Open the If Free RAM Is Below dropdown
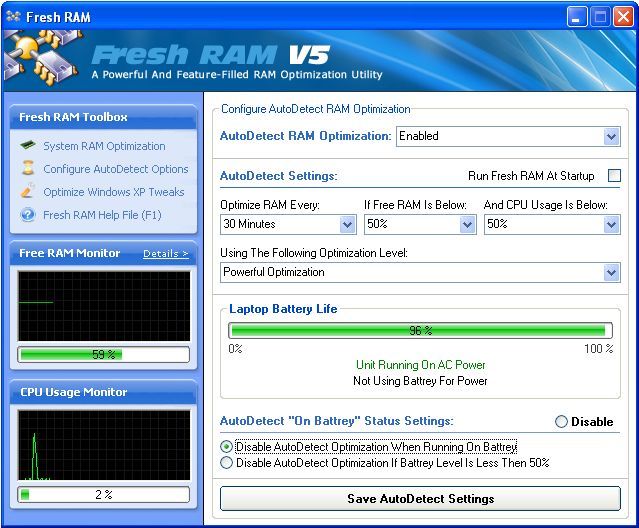 (x=420, y=224)
